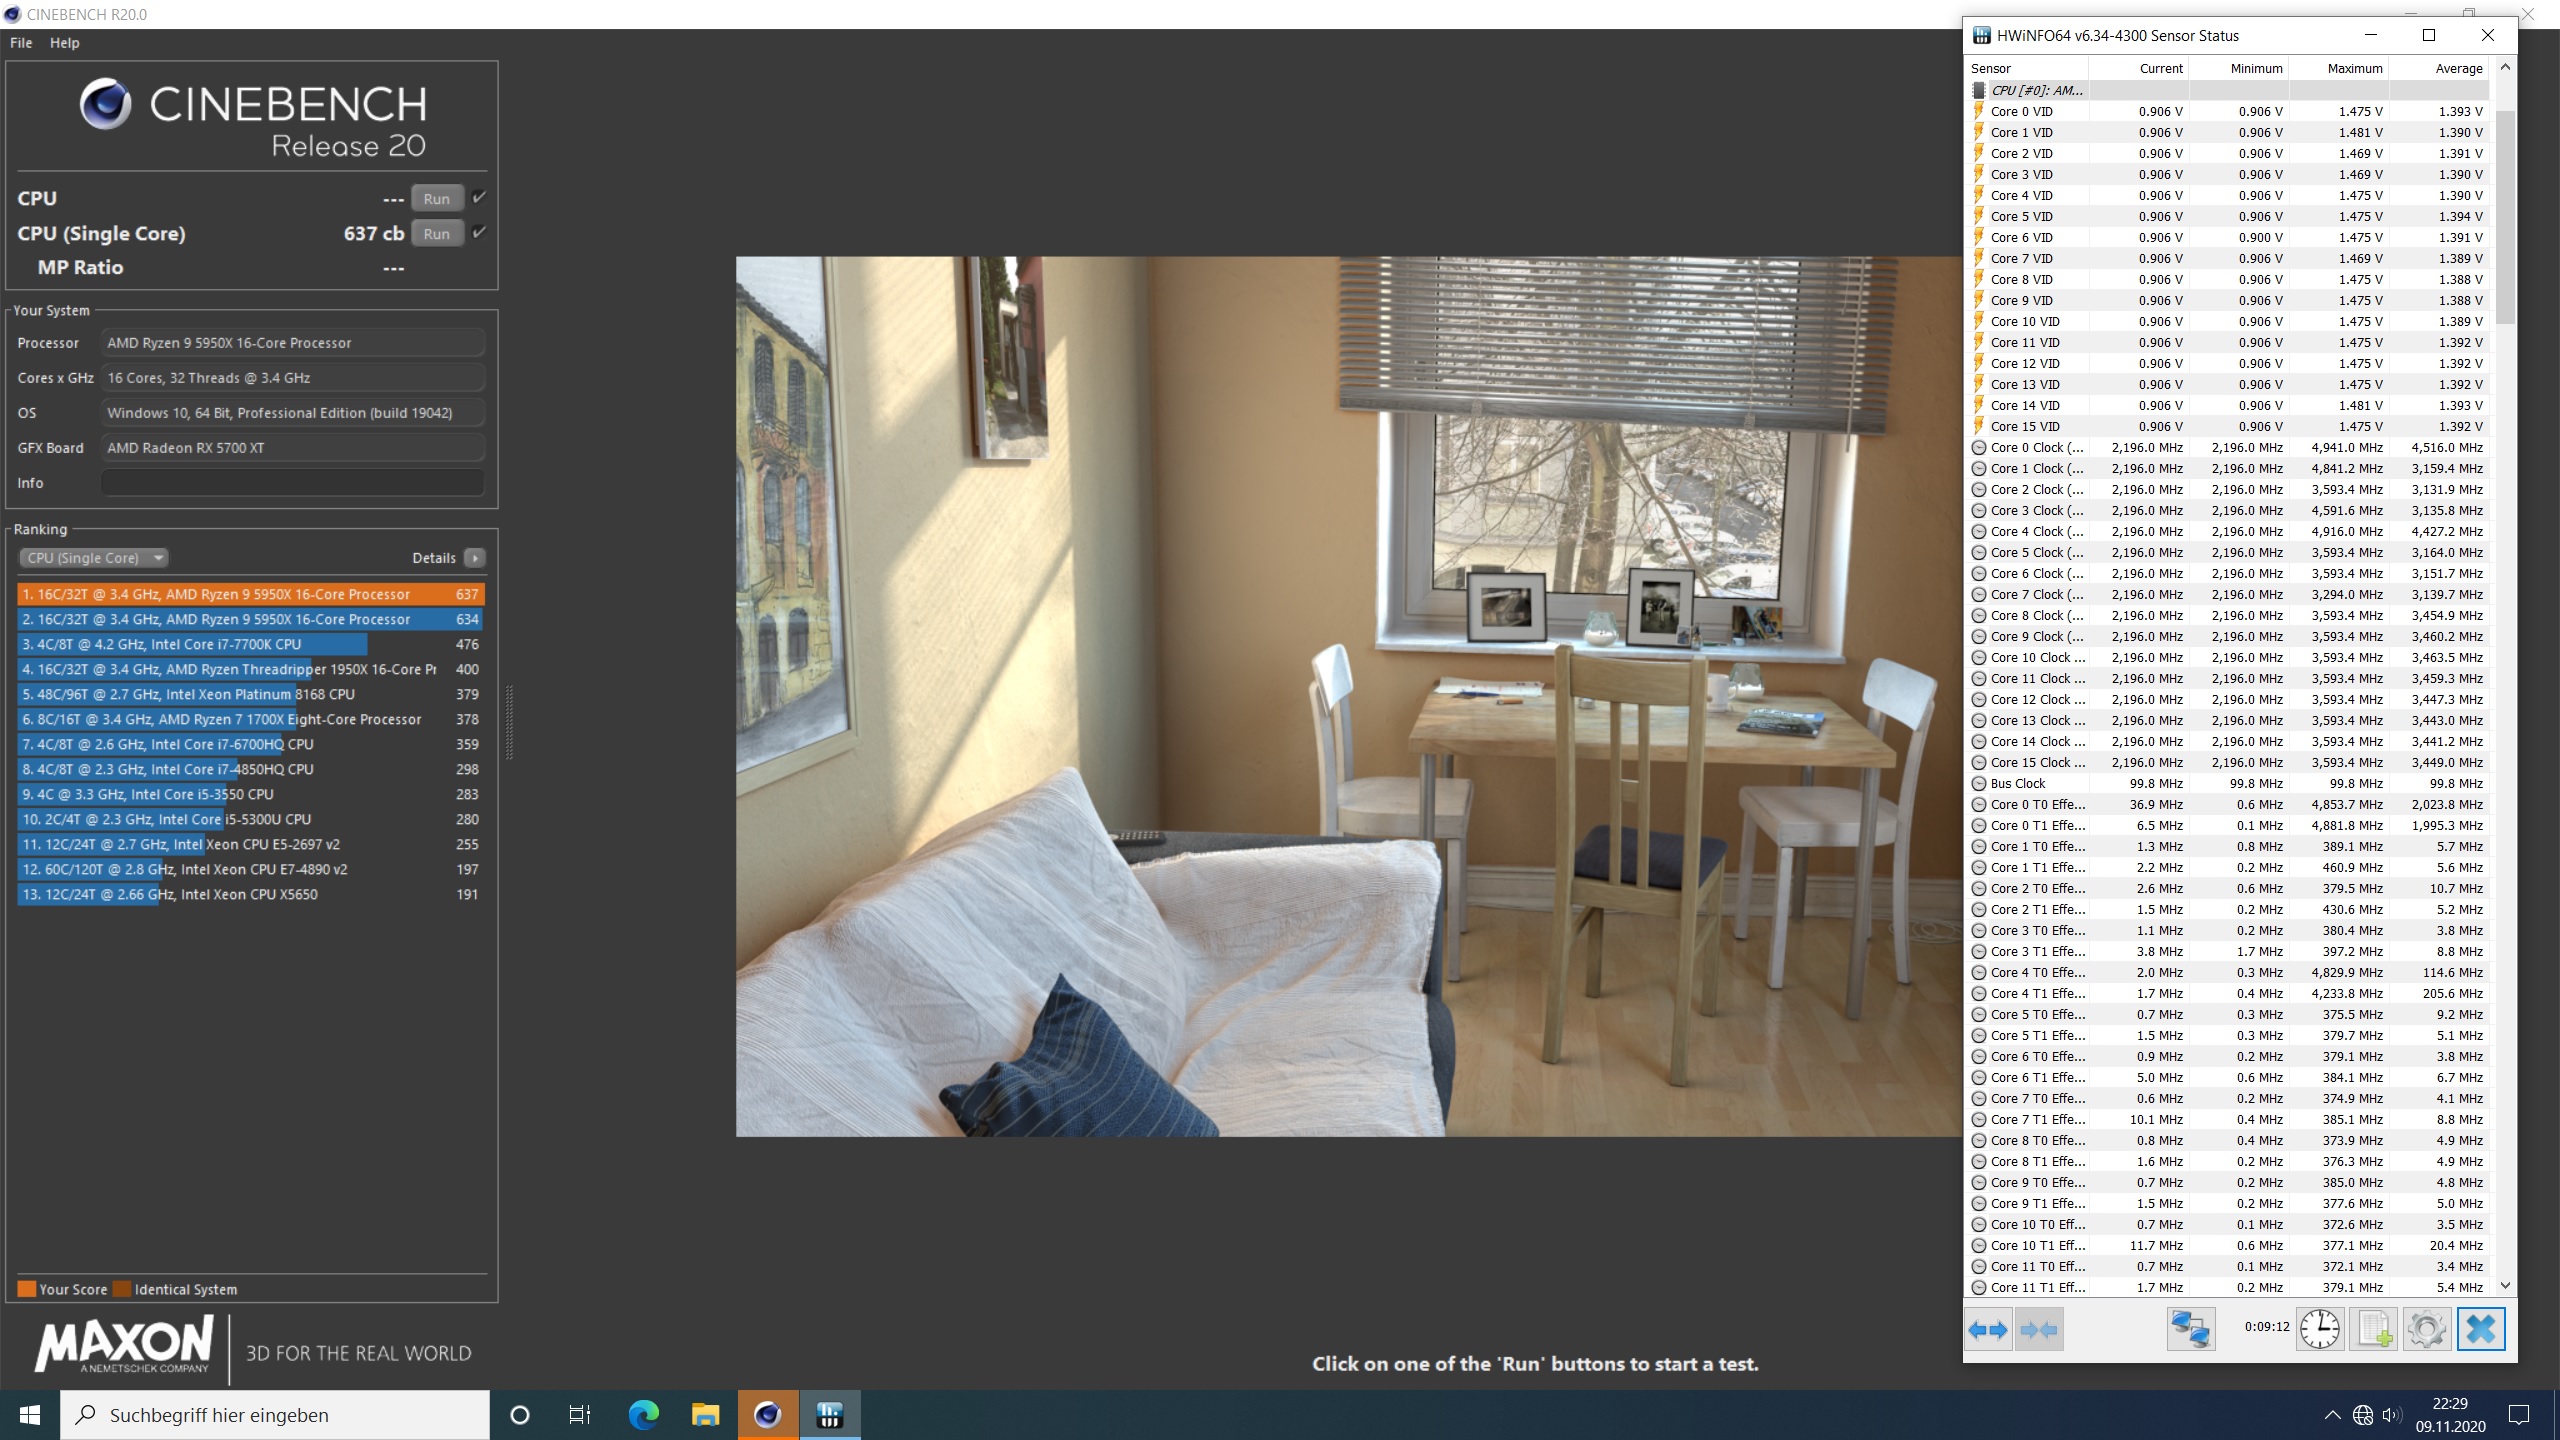This screenshot has height=1440, width=2560.
Task: Open the Help menu
Action: pos(65,43)
